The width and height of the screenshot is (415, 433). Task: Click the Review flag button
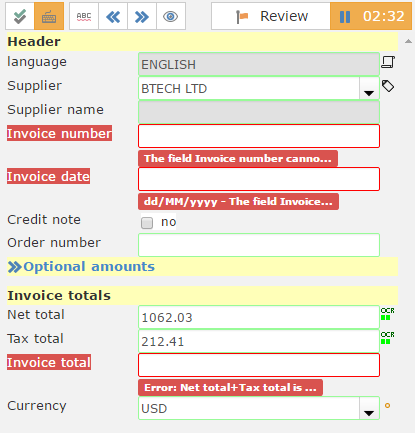pos(271,16)
